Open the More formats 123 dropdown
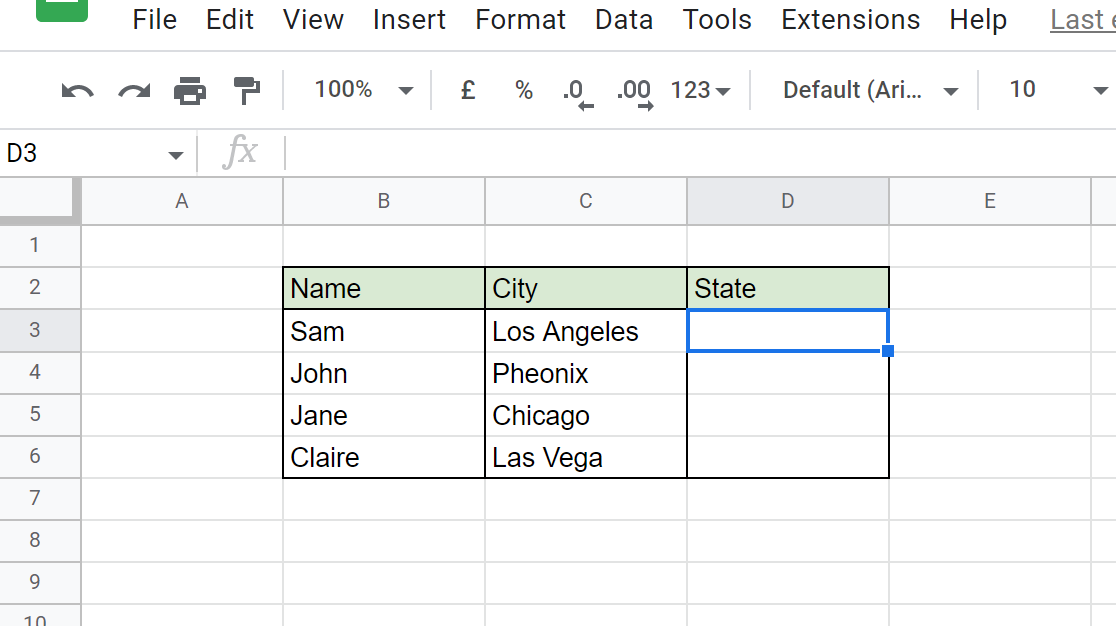This screenshot has height=626, width=1116. click(x=699, y=89)
